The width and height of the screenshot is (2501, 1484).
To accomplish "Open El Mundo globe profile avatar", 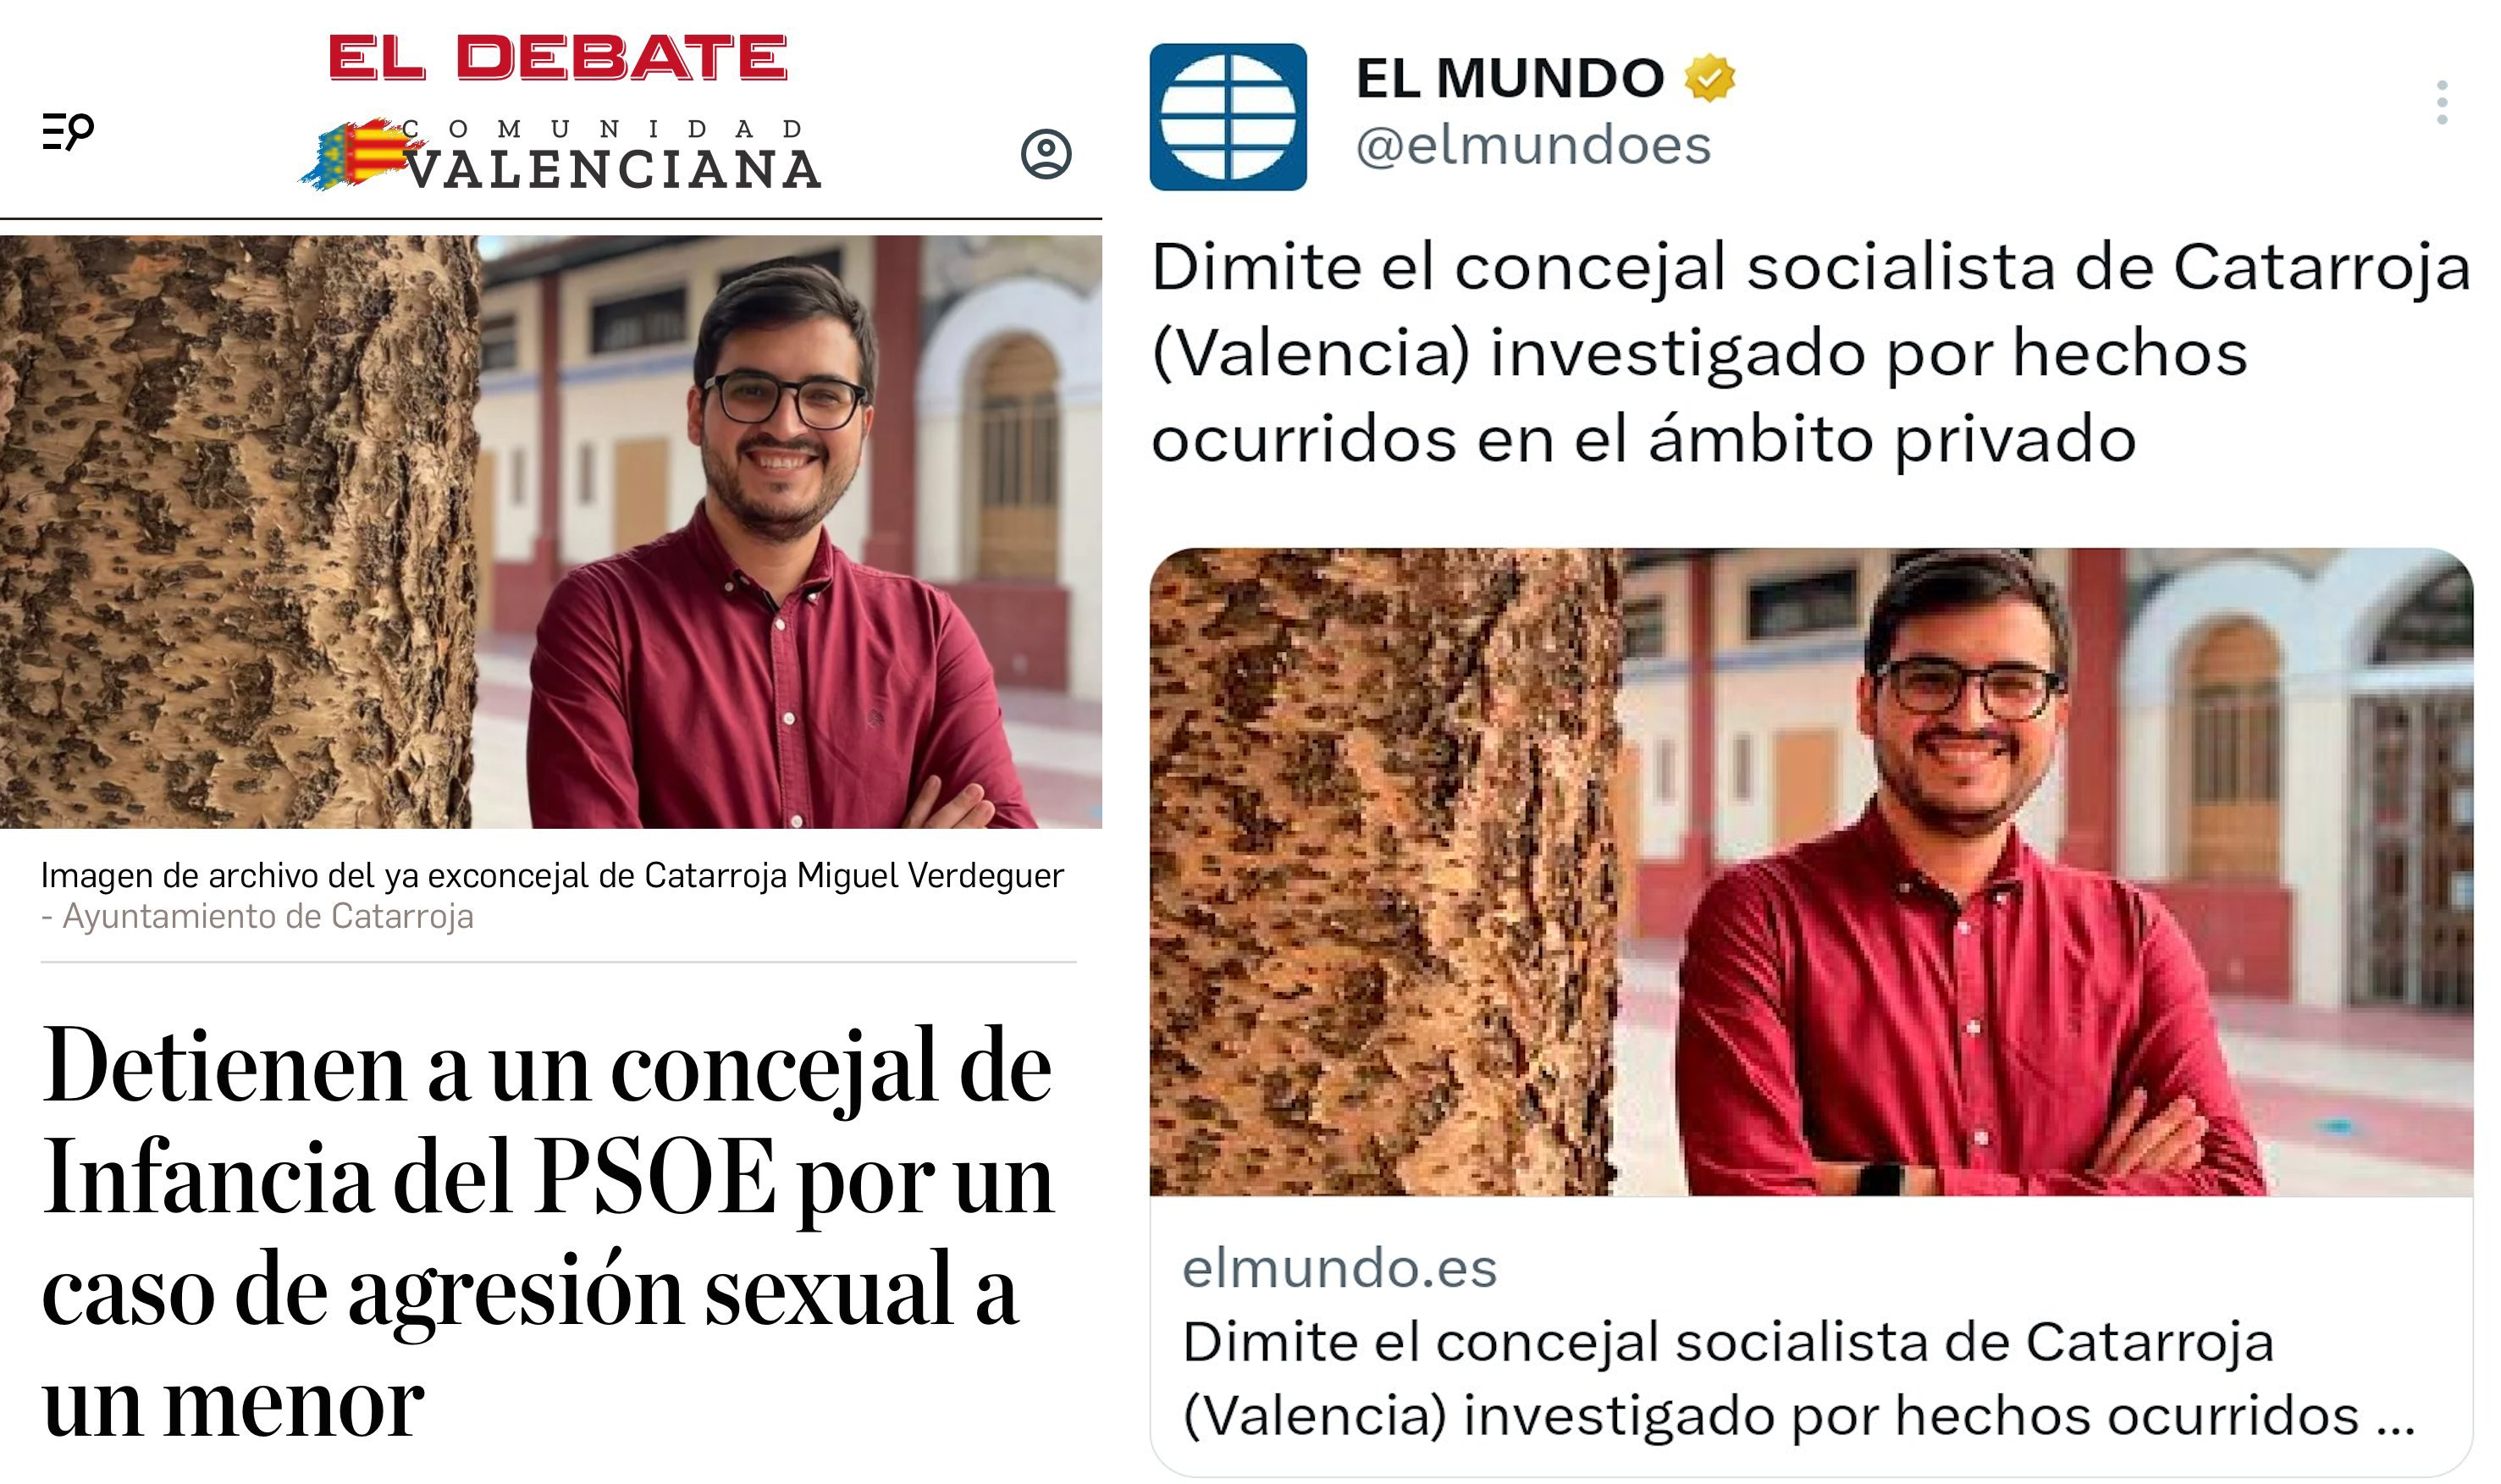I will coord(1228,117).
